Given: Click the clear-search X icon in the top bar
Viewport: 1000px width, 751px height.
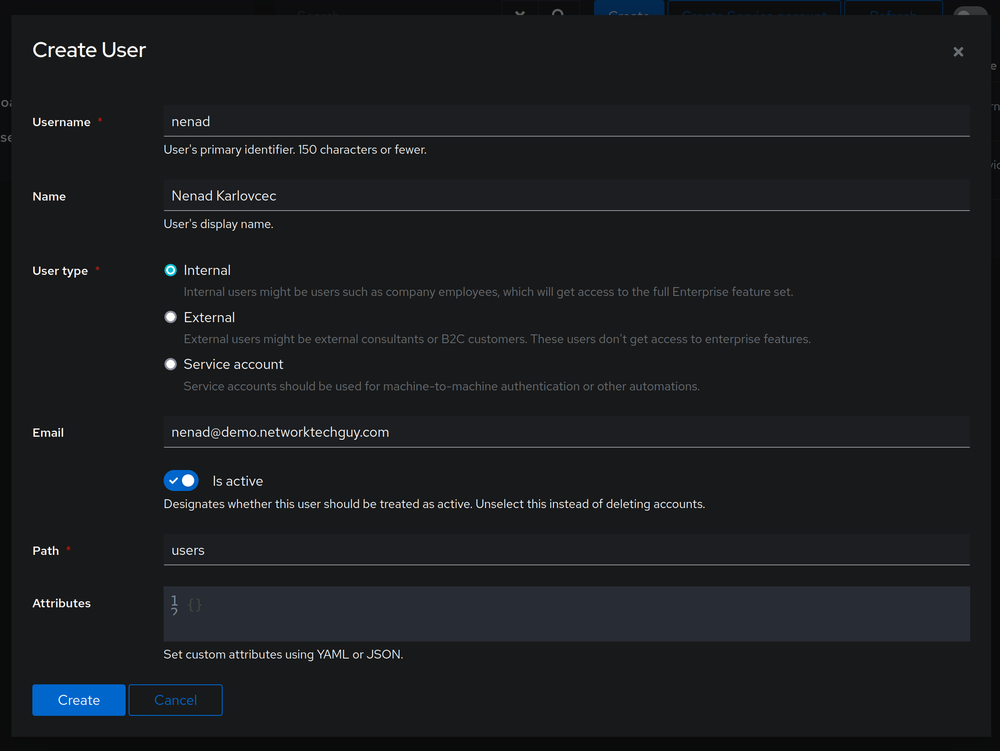Looking at the screenshot, I should (x=519, y=12).
